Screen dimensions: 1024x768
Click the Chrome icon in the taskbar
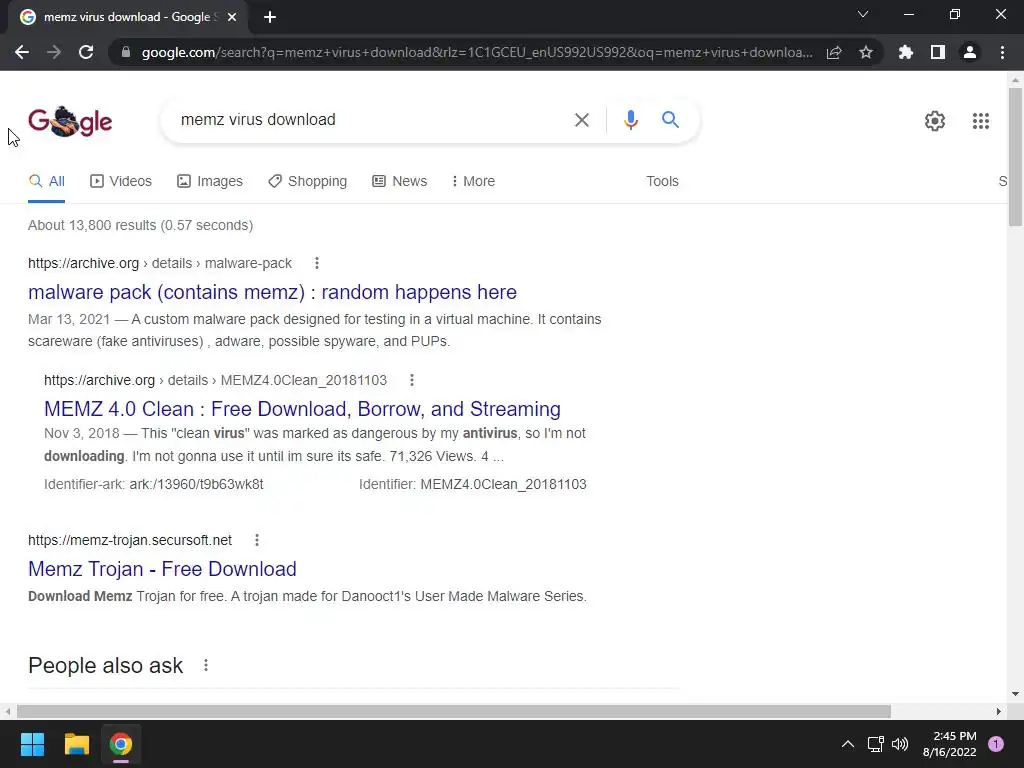point(121,744)
